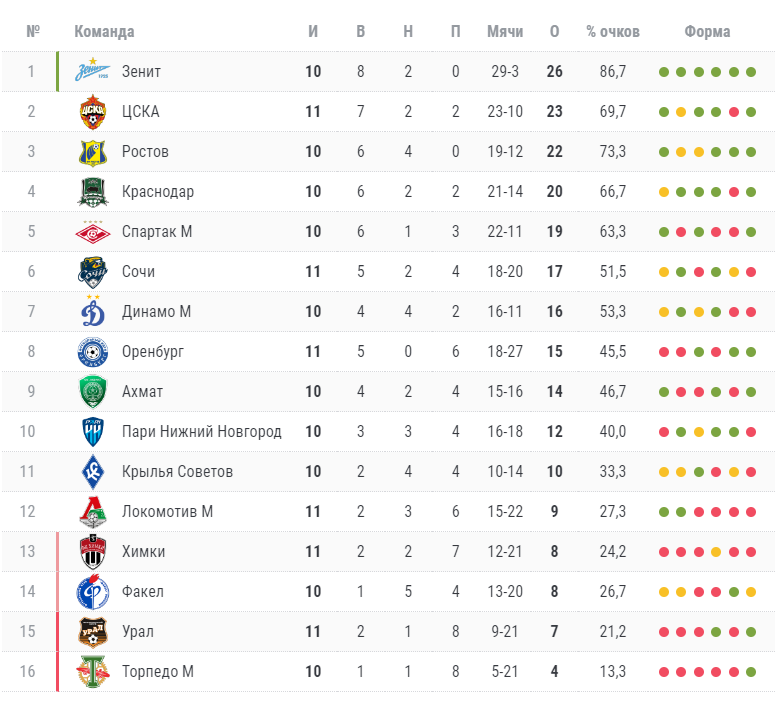The width and height of the screenshot is (784, 707).
Task: Click the Zenit club logo
Action: 93,71
